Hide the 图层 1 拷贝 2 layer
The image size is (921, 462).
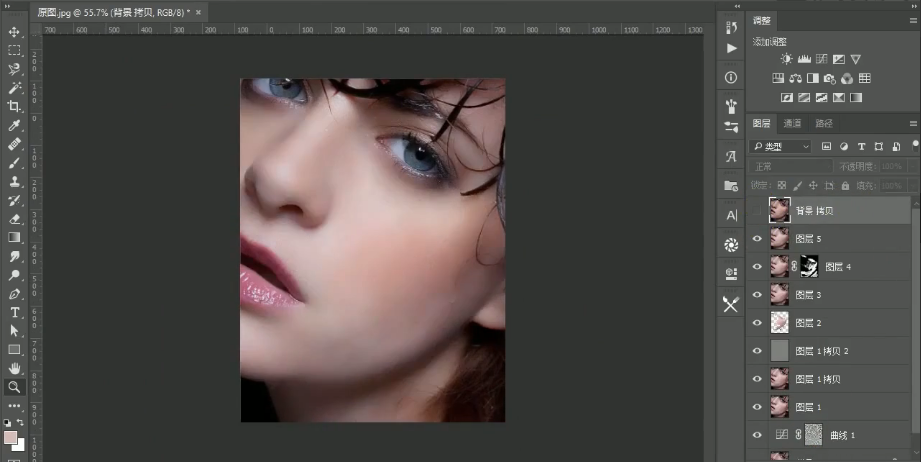tap(757, 351)
